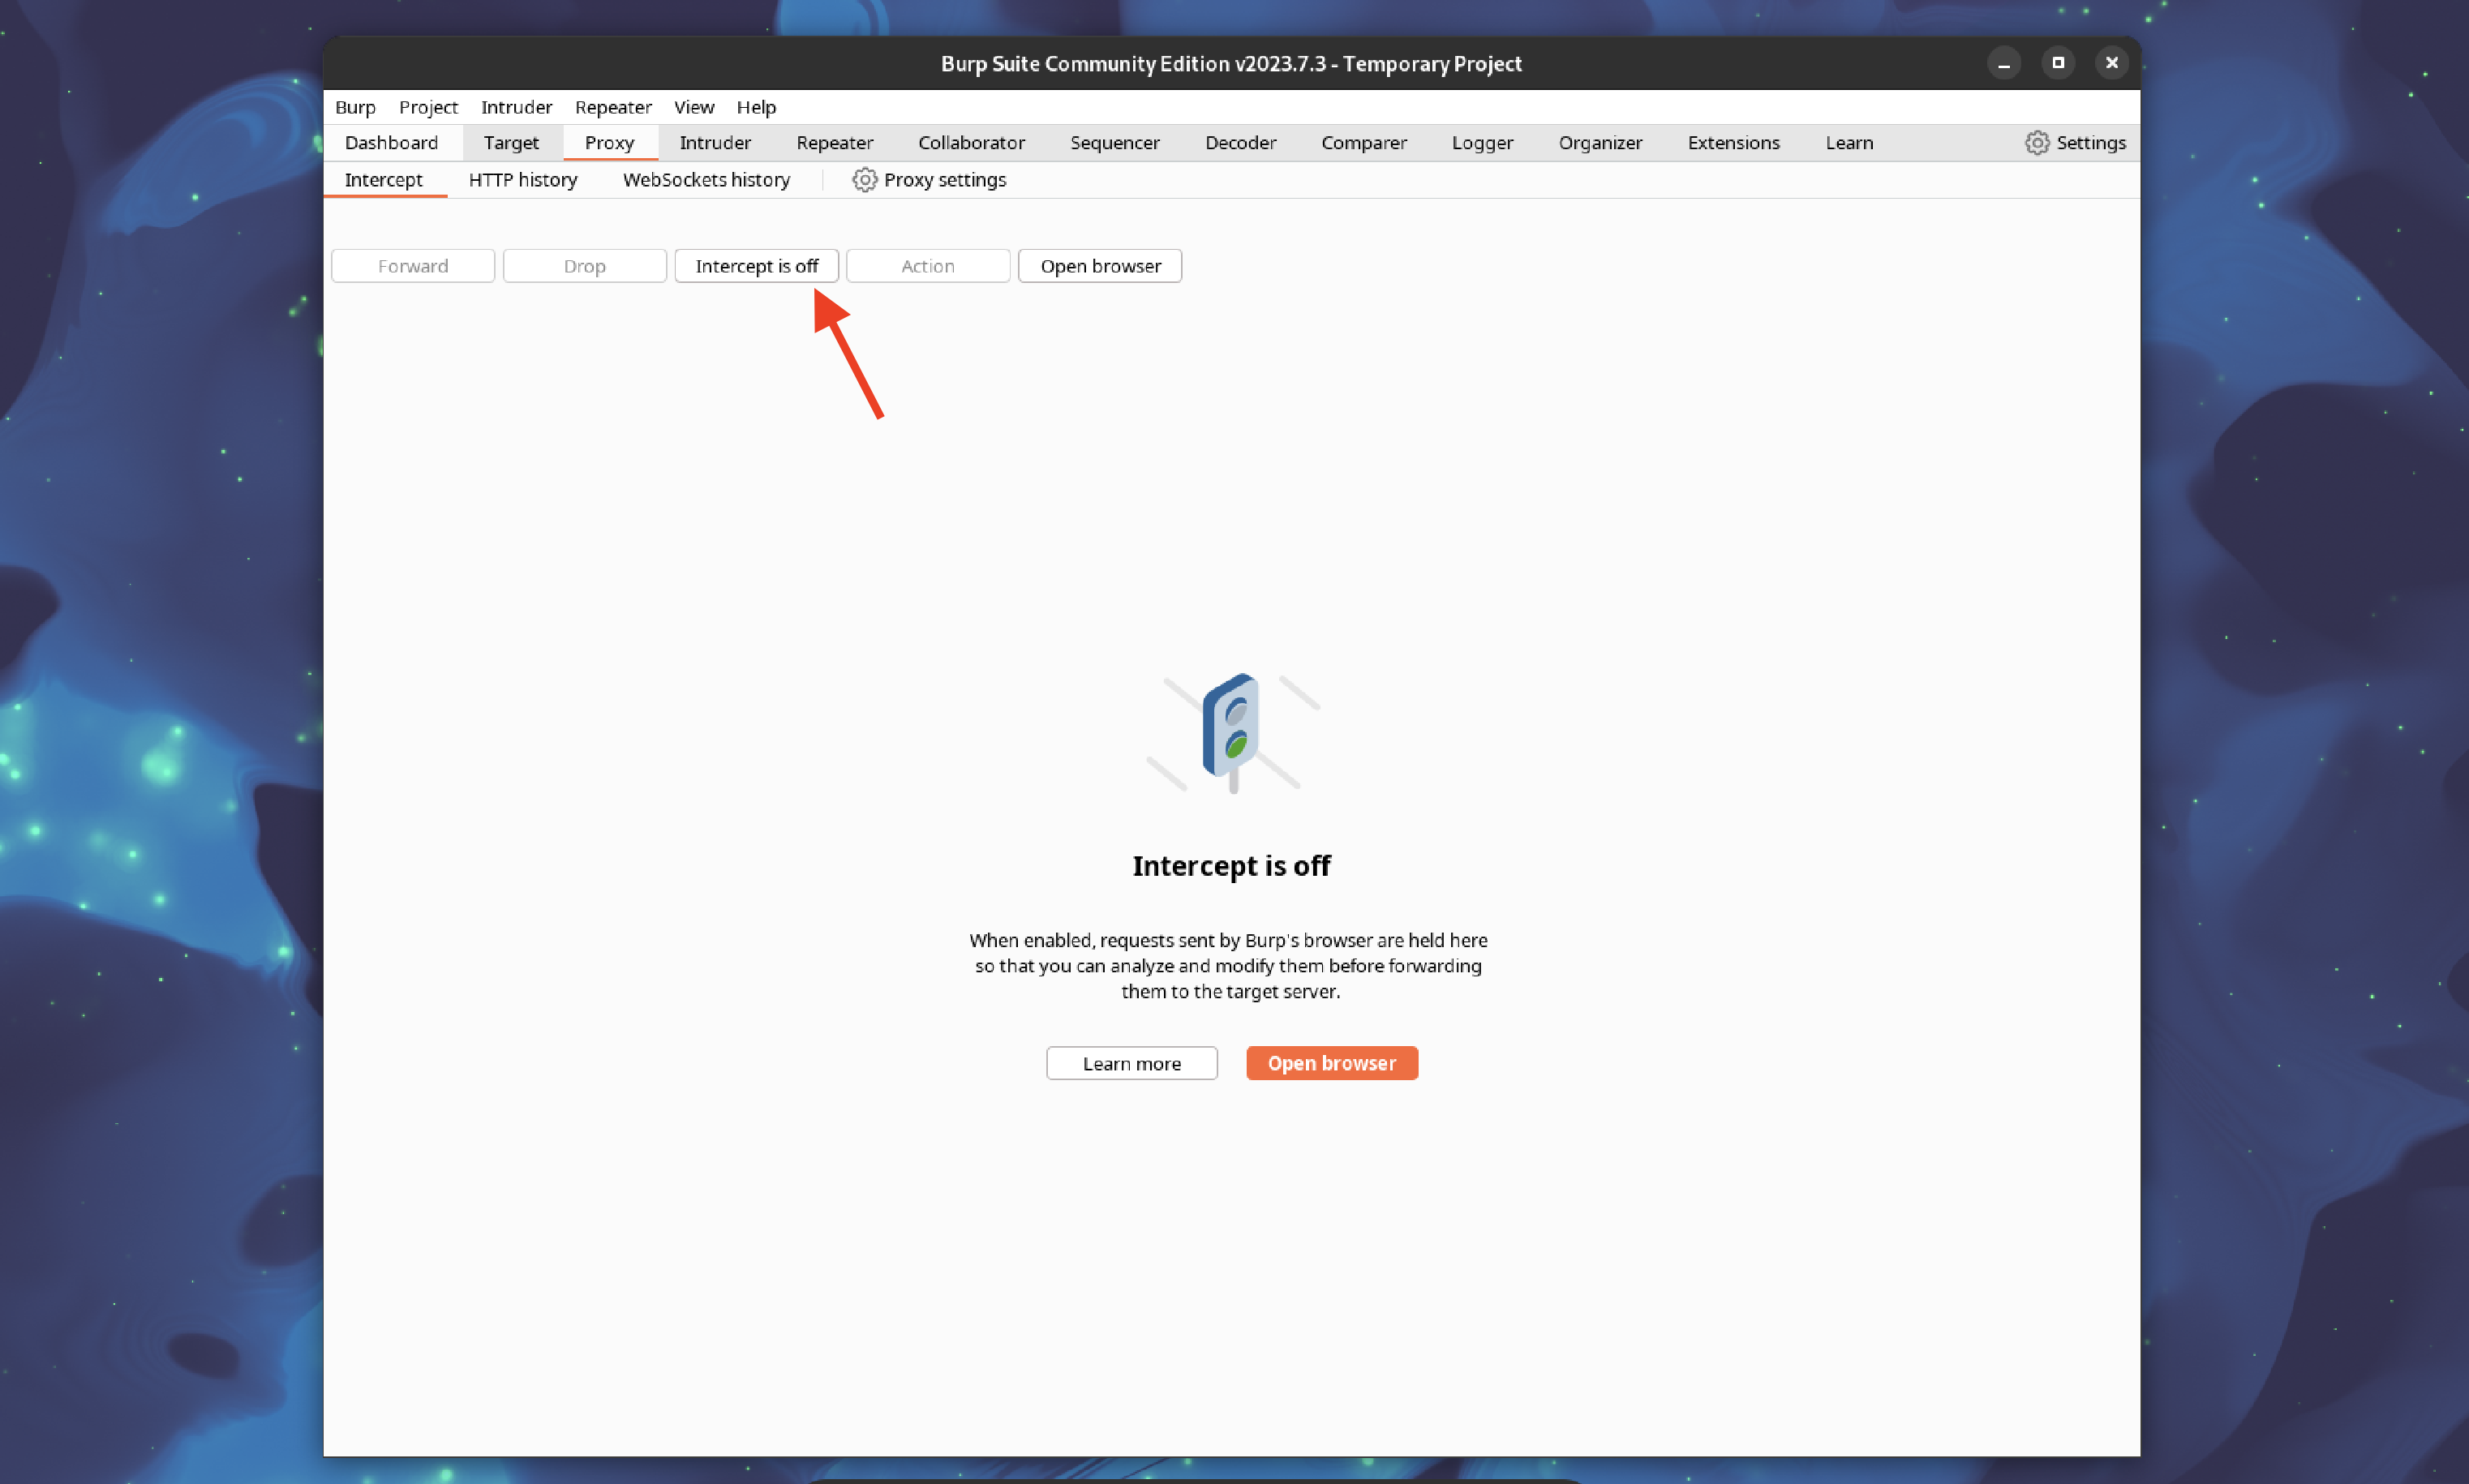Minimize the Burp Suite window
The height and width of the screenshot is (1484, 2469).
click(x=2004, y=63)
